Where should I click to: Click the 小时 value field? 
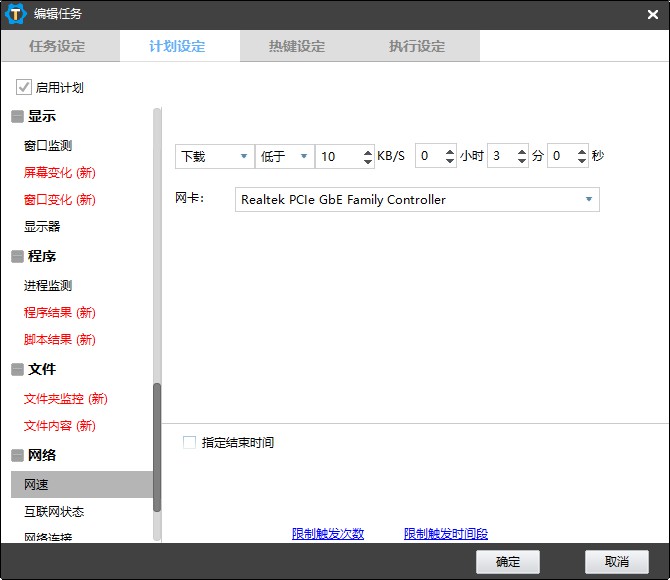[x=430, y=156]
